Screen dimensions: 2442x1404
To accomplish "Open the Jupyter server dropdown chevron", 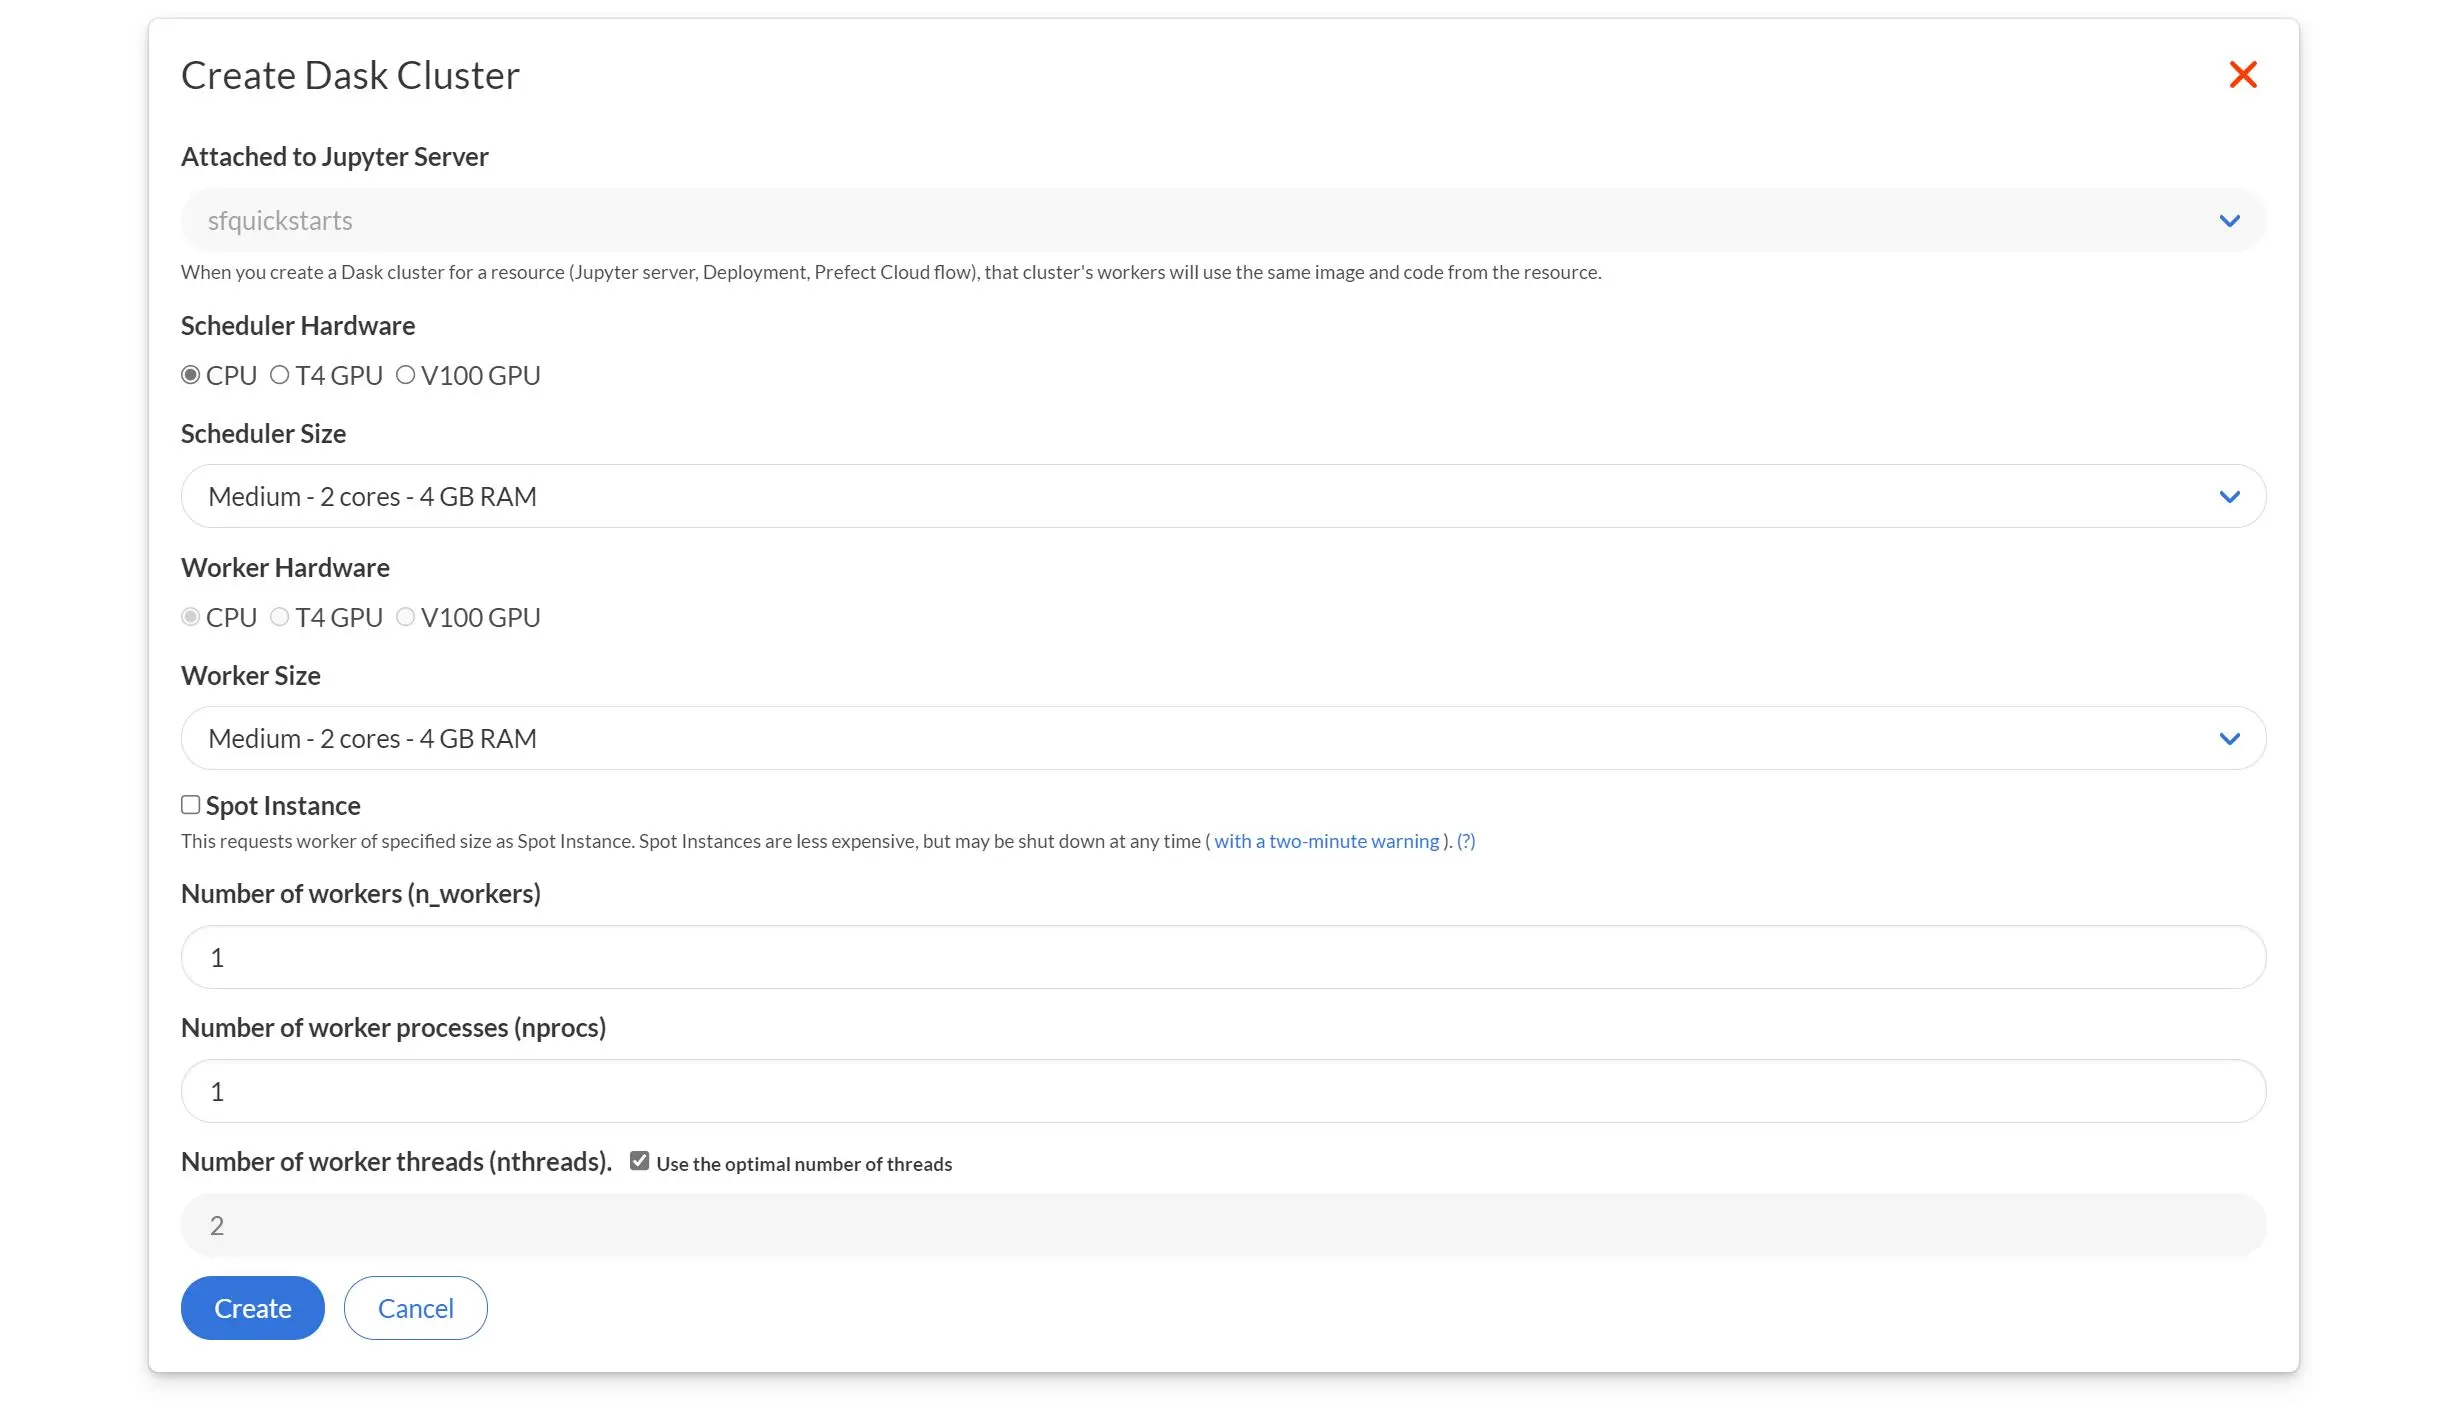I will coord(2229,220).
